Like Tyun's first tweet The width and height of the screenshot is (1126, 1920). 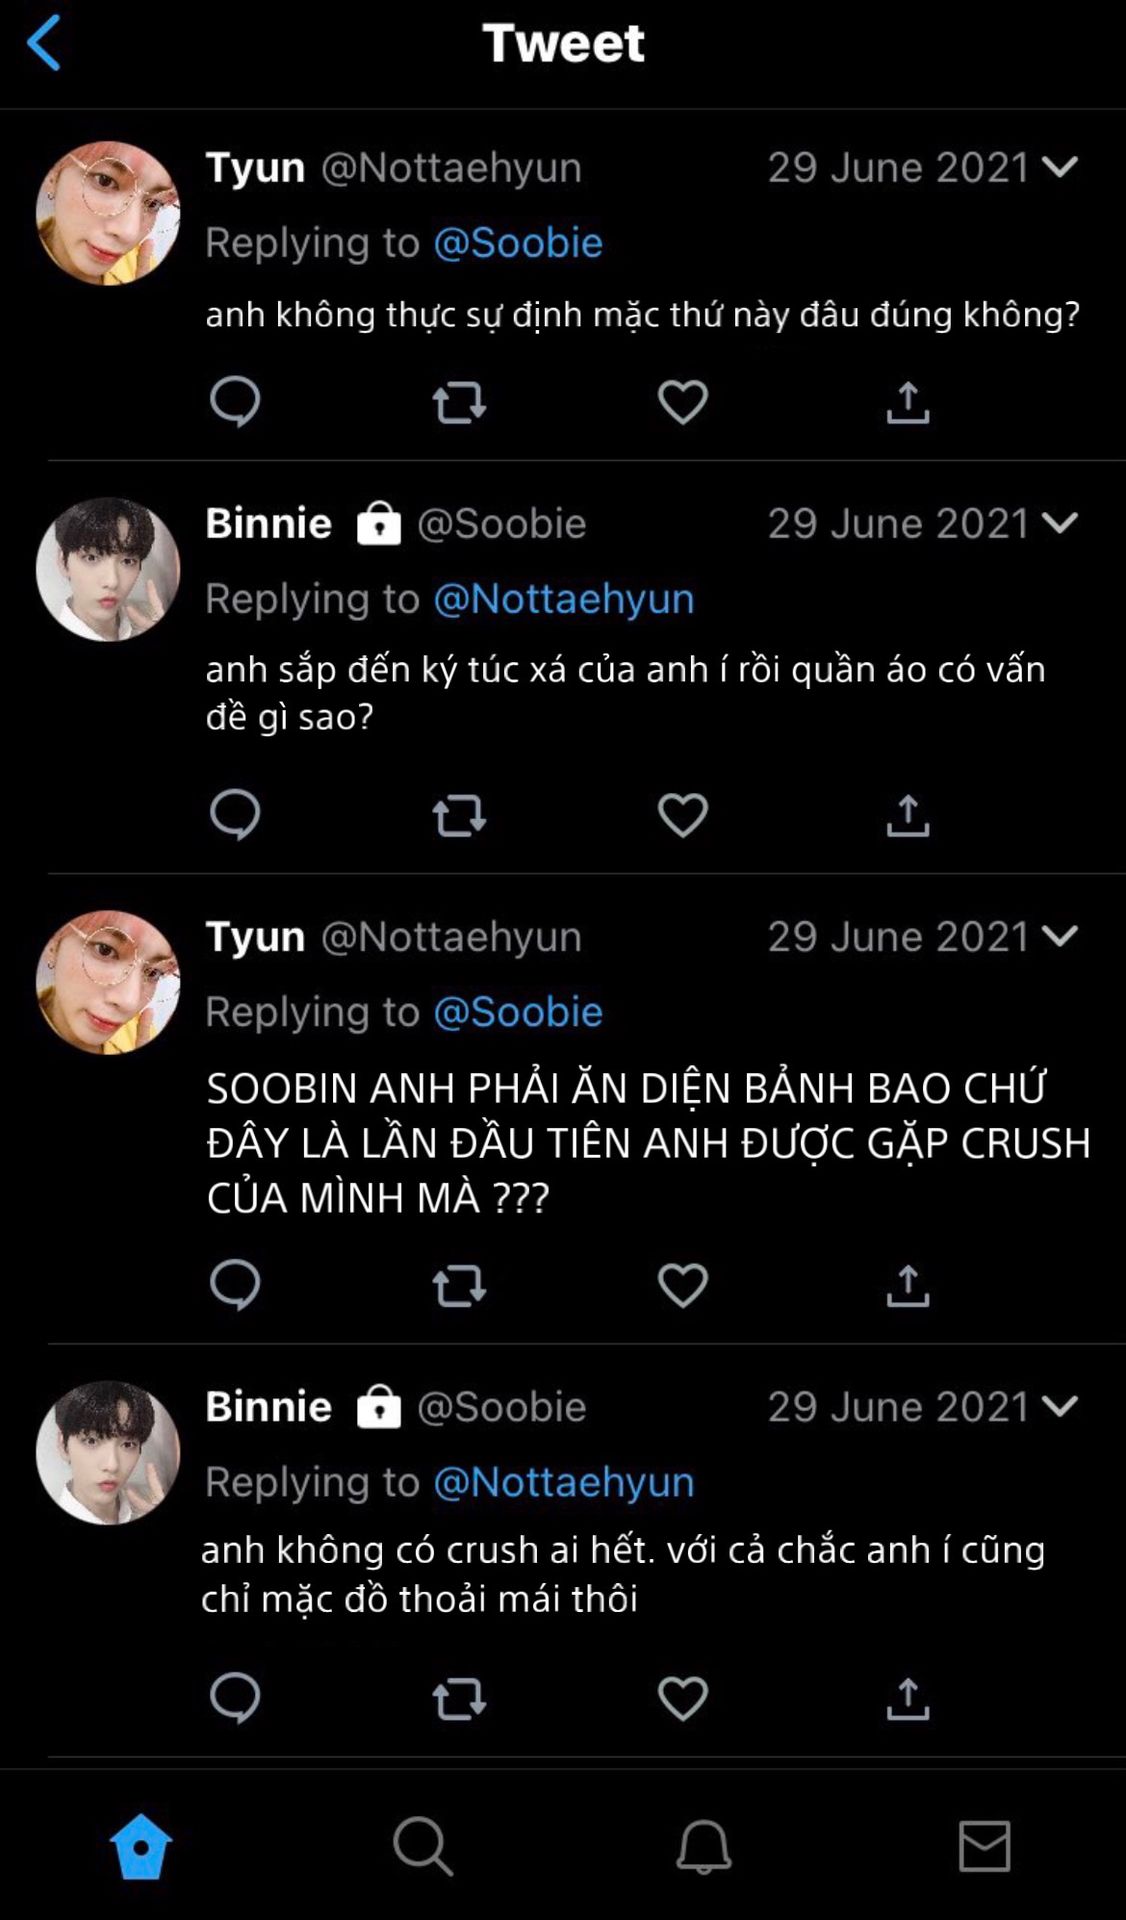[x=683, y=402]
